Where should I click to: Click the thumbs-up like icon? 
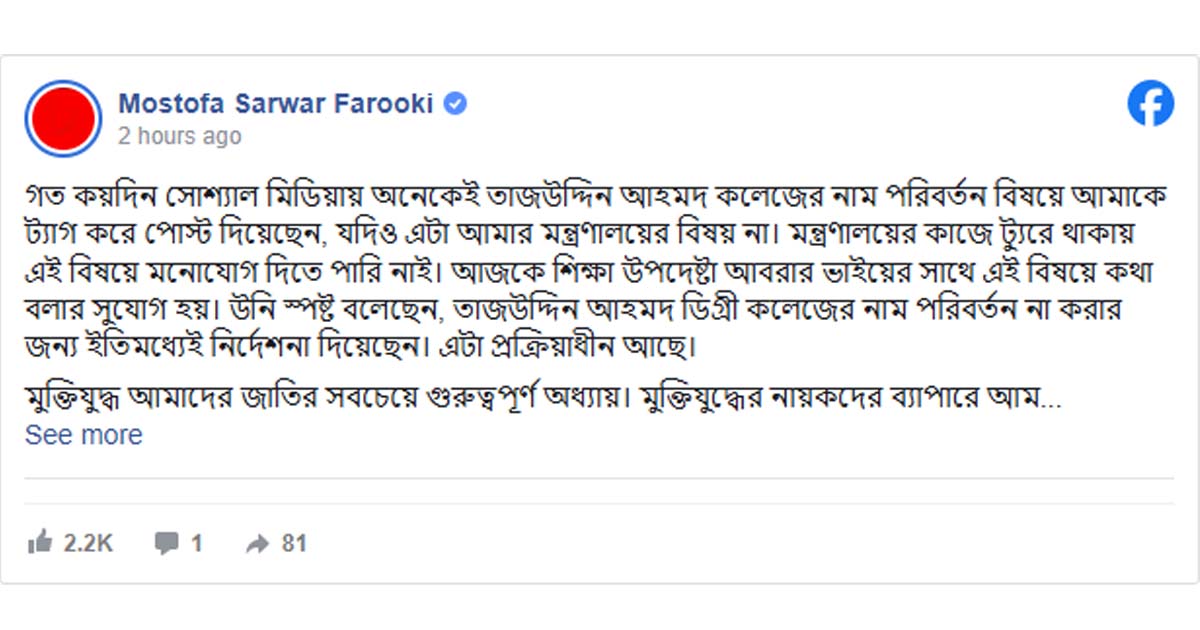coord(40,543)
